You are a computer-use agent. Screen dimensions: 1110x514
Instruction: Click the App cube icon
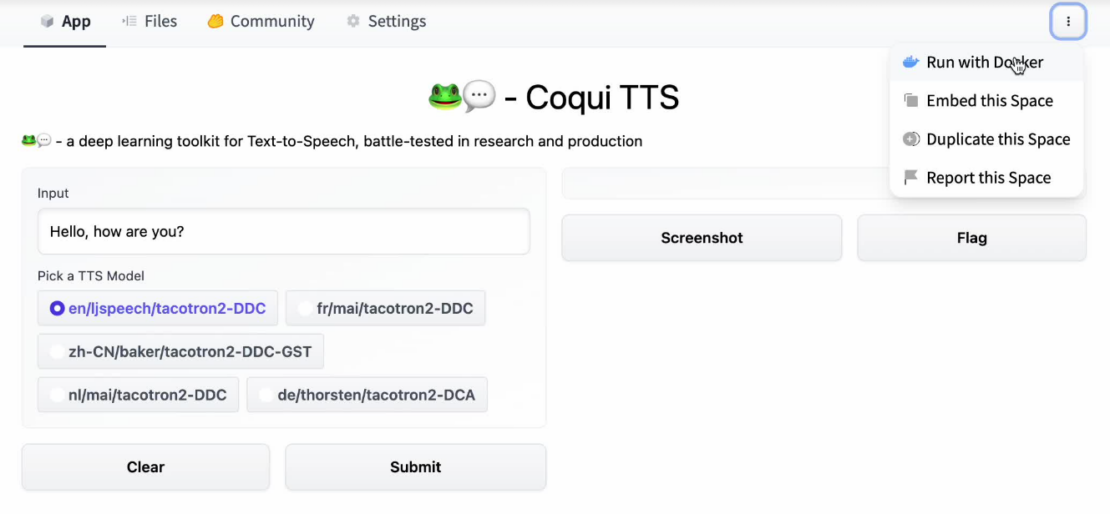pos(47,21)
